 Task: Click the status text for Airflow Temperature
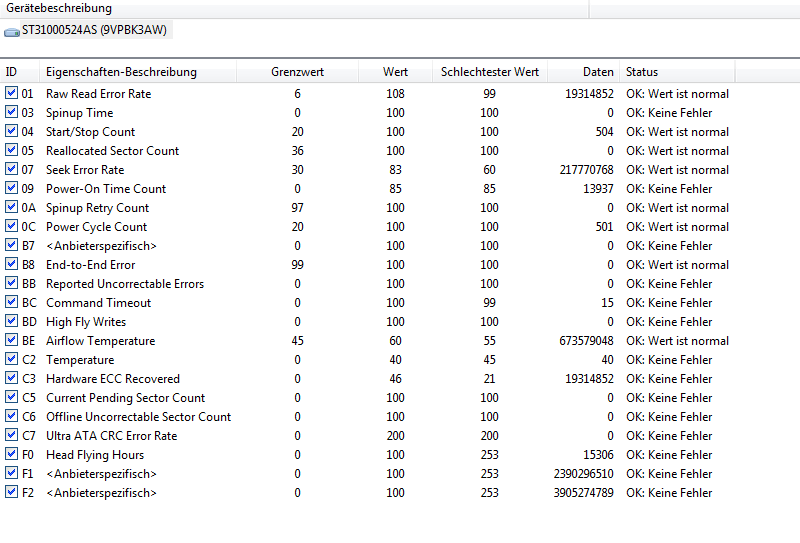tap(678, 341)
